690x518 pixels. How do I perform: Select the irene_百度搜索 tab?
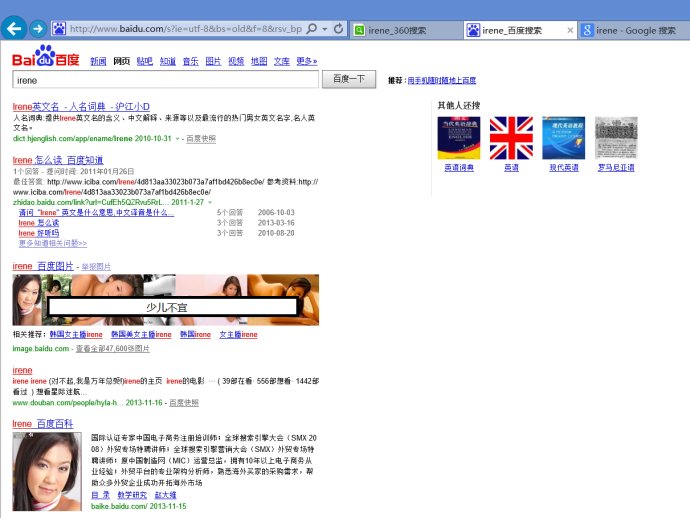[520, 30]
